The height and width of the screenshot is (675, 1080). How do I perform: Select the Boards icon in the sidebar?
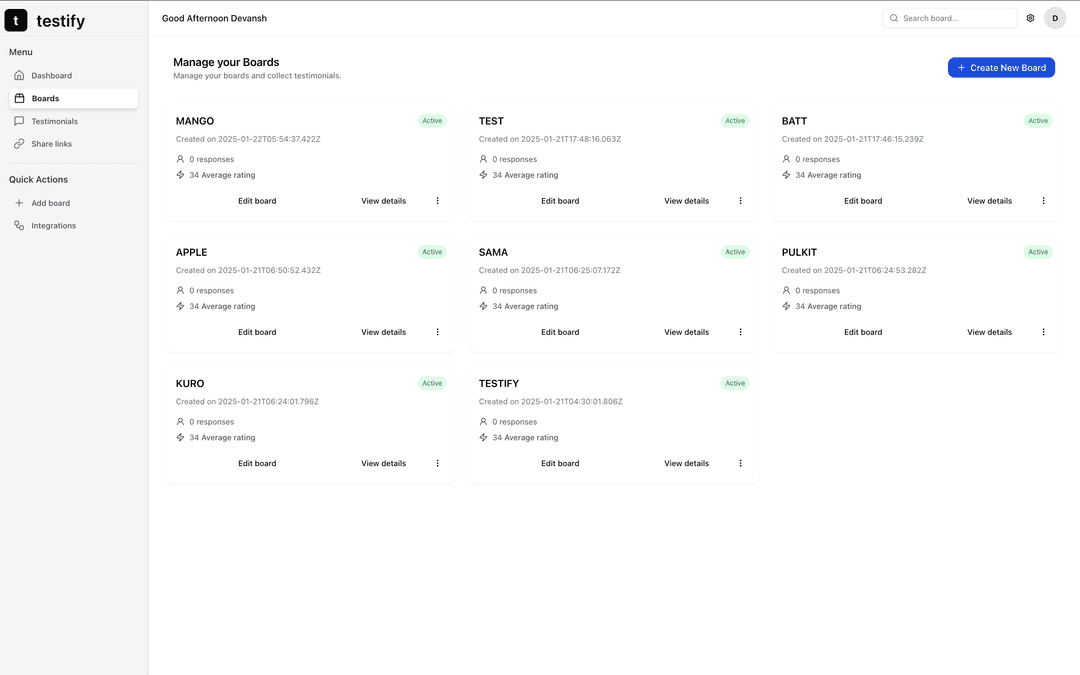[x=19, y=97]
